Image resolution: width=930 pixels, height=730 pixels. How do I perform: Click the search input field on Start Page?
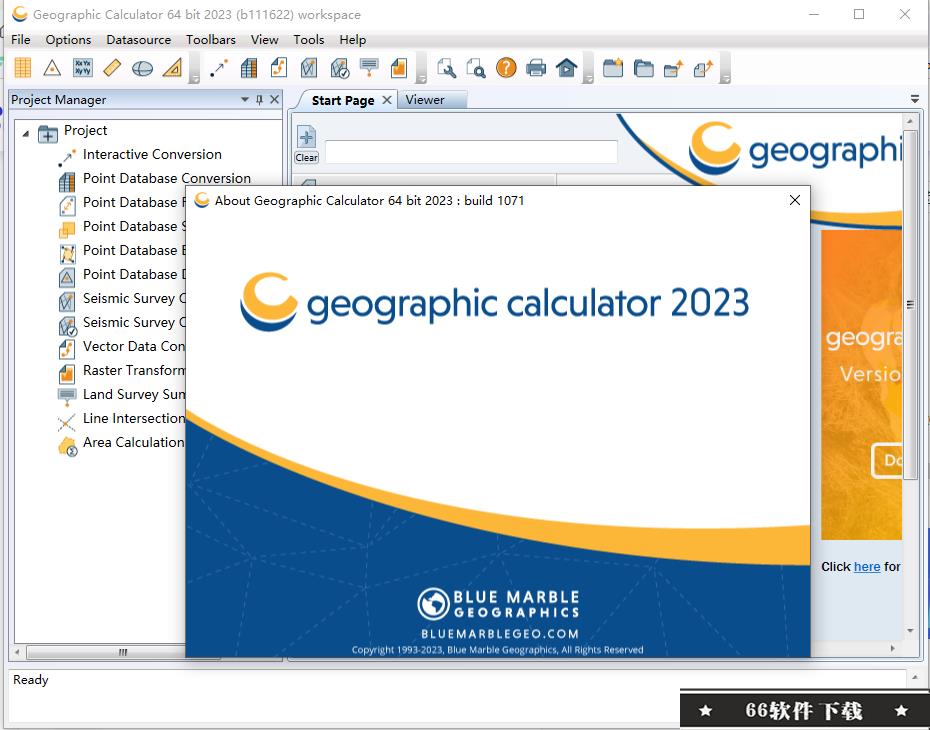[471, 152]
